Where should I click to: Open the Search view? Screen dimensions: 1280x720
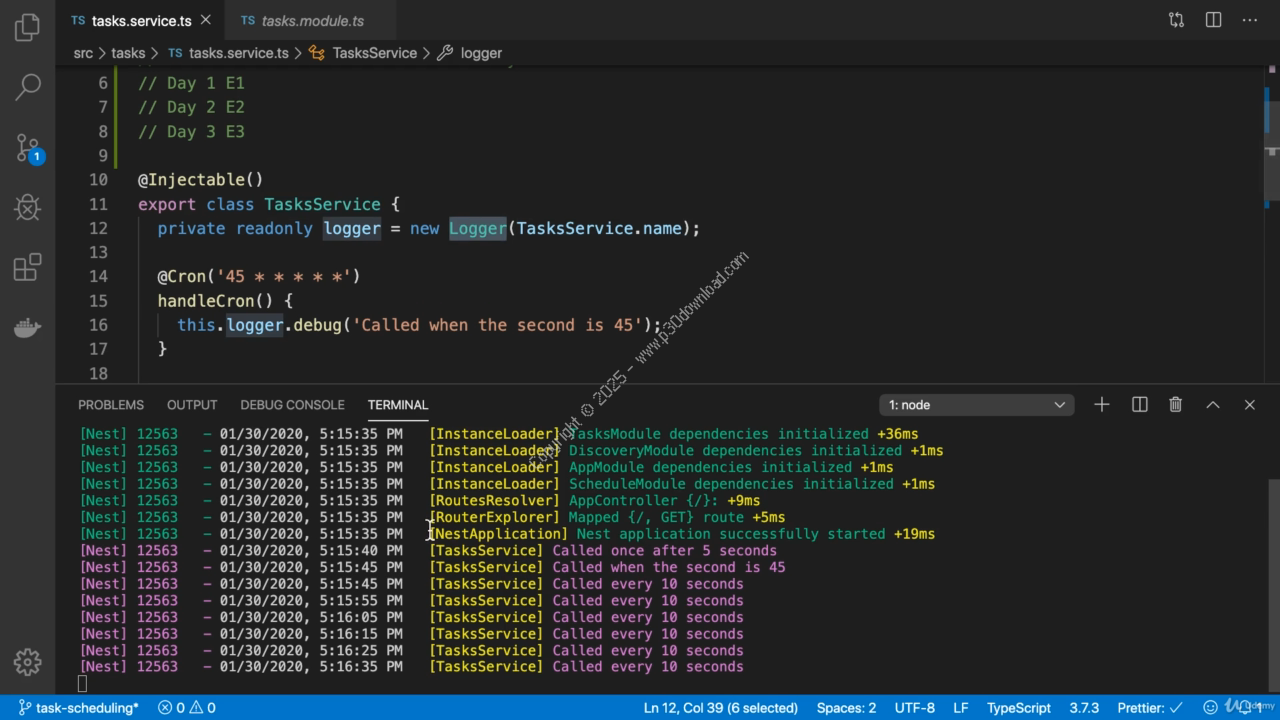pos(27,87)
